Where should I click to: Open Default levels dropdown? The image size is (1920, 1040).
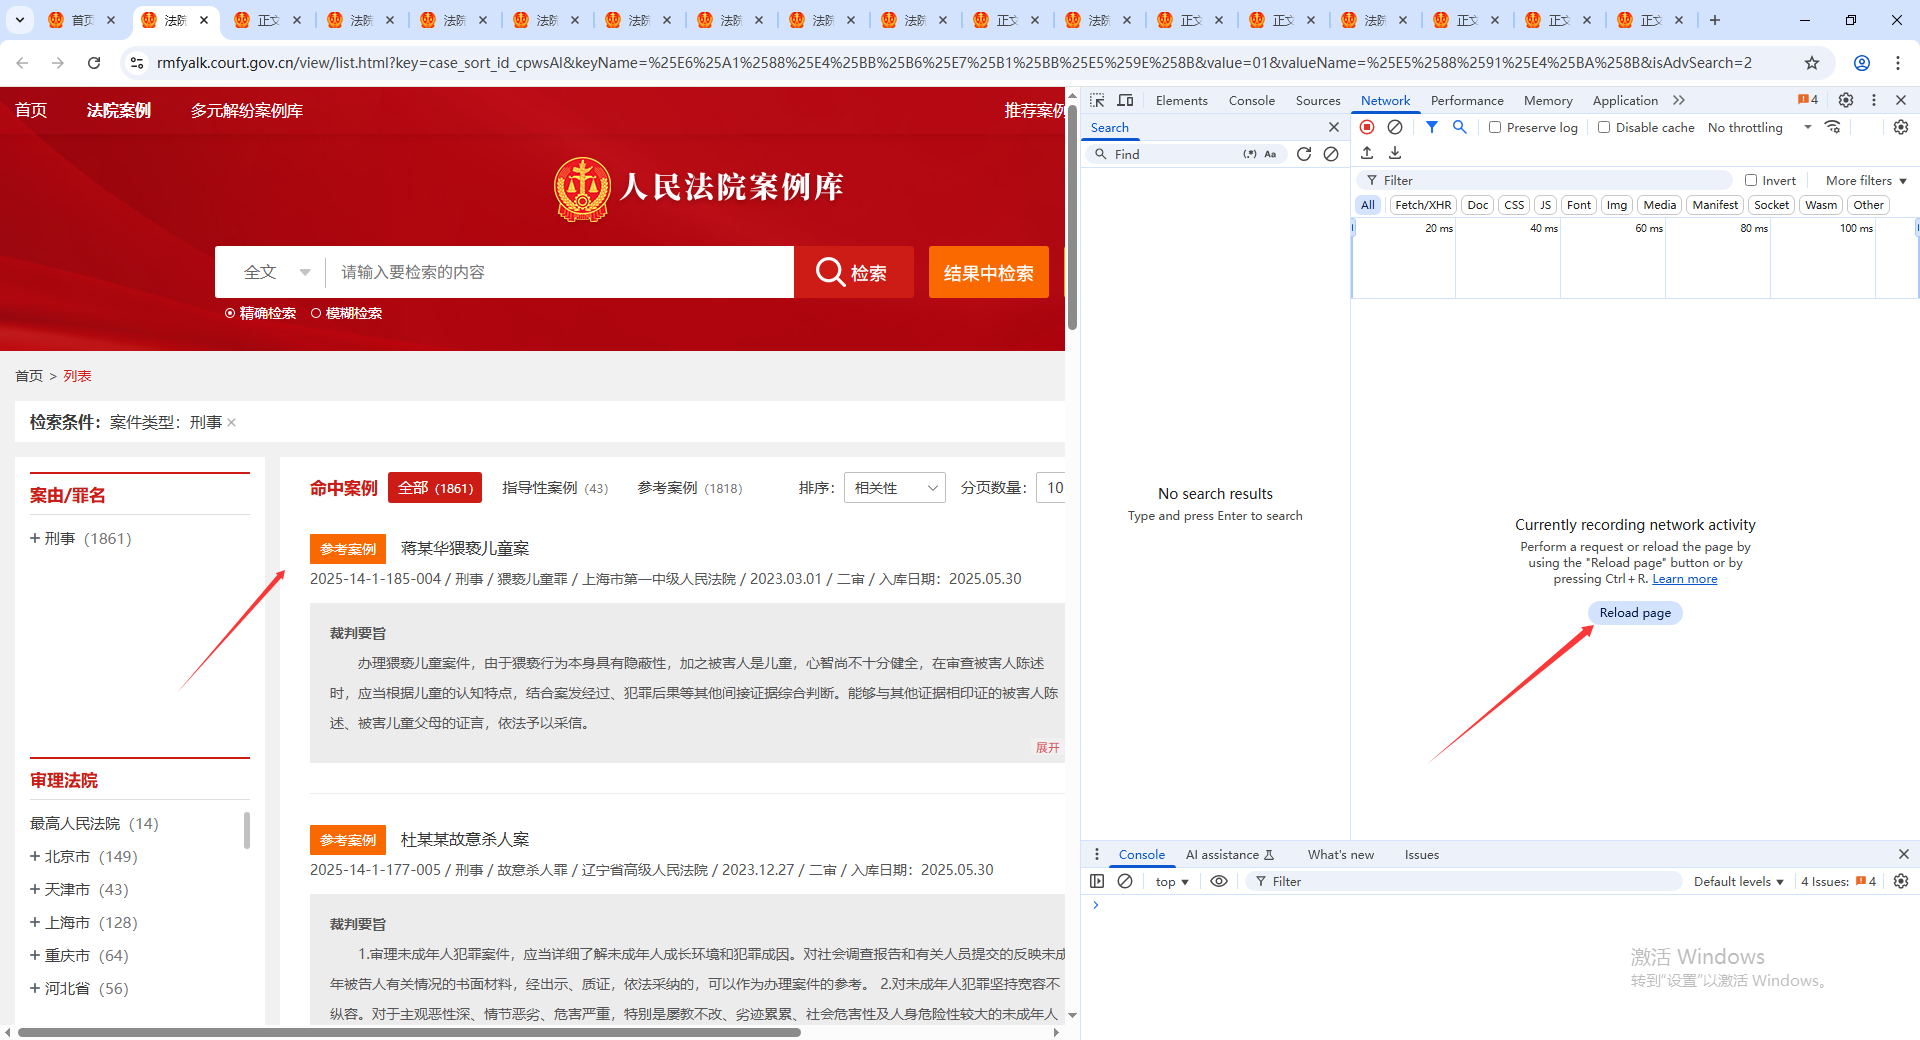click(x=1738, y=881)
